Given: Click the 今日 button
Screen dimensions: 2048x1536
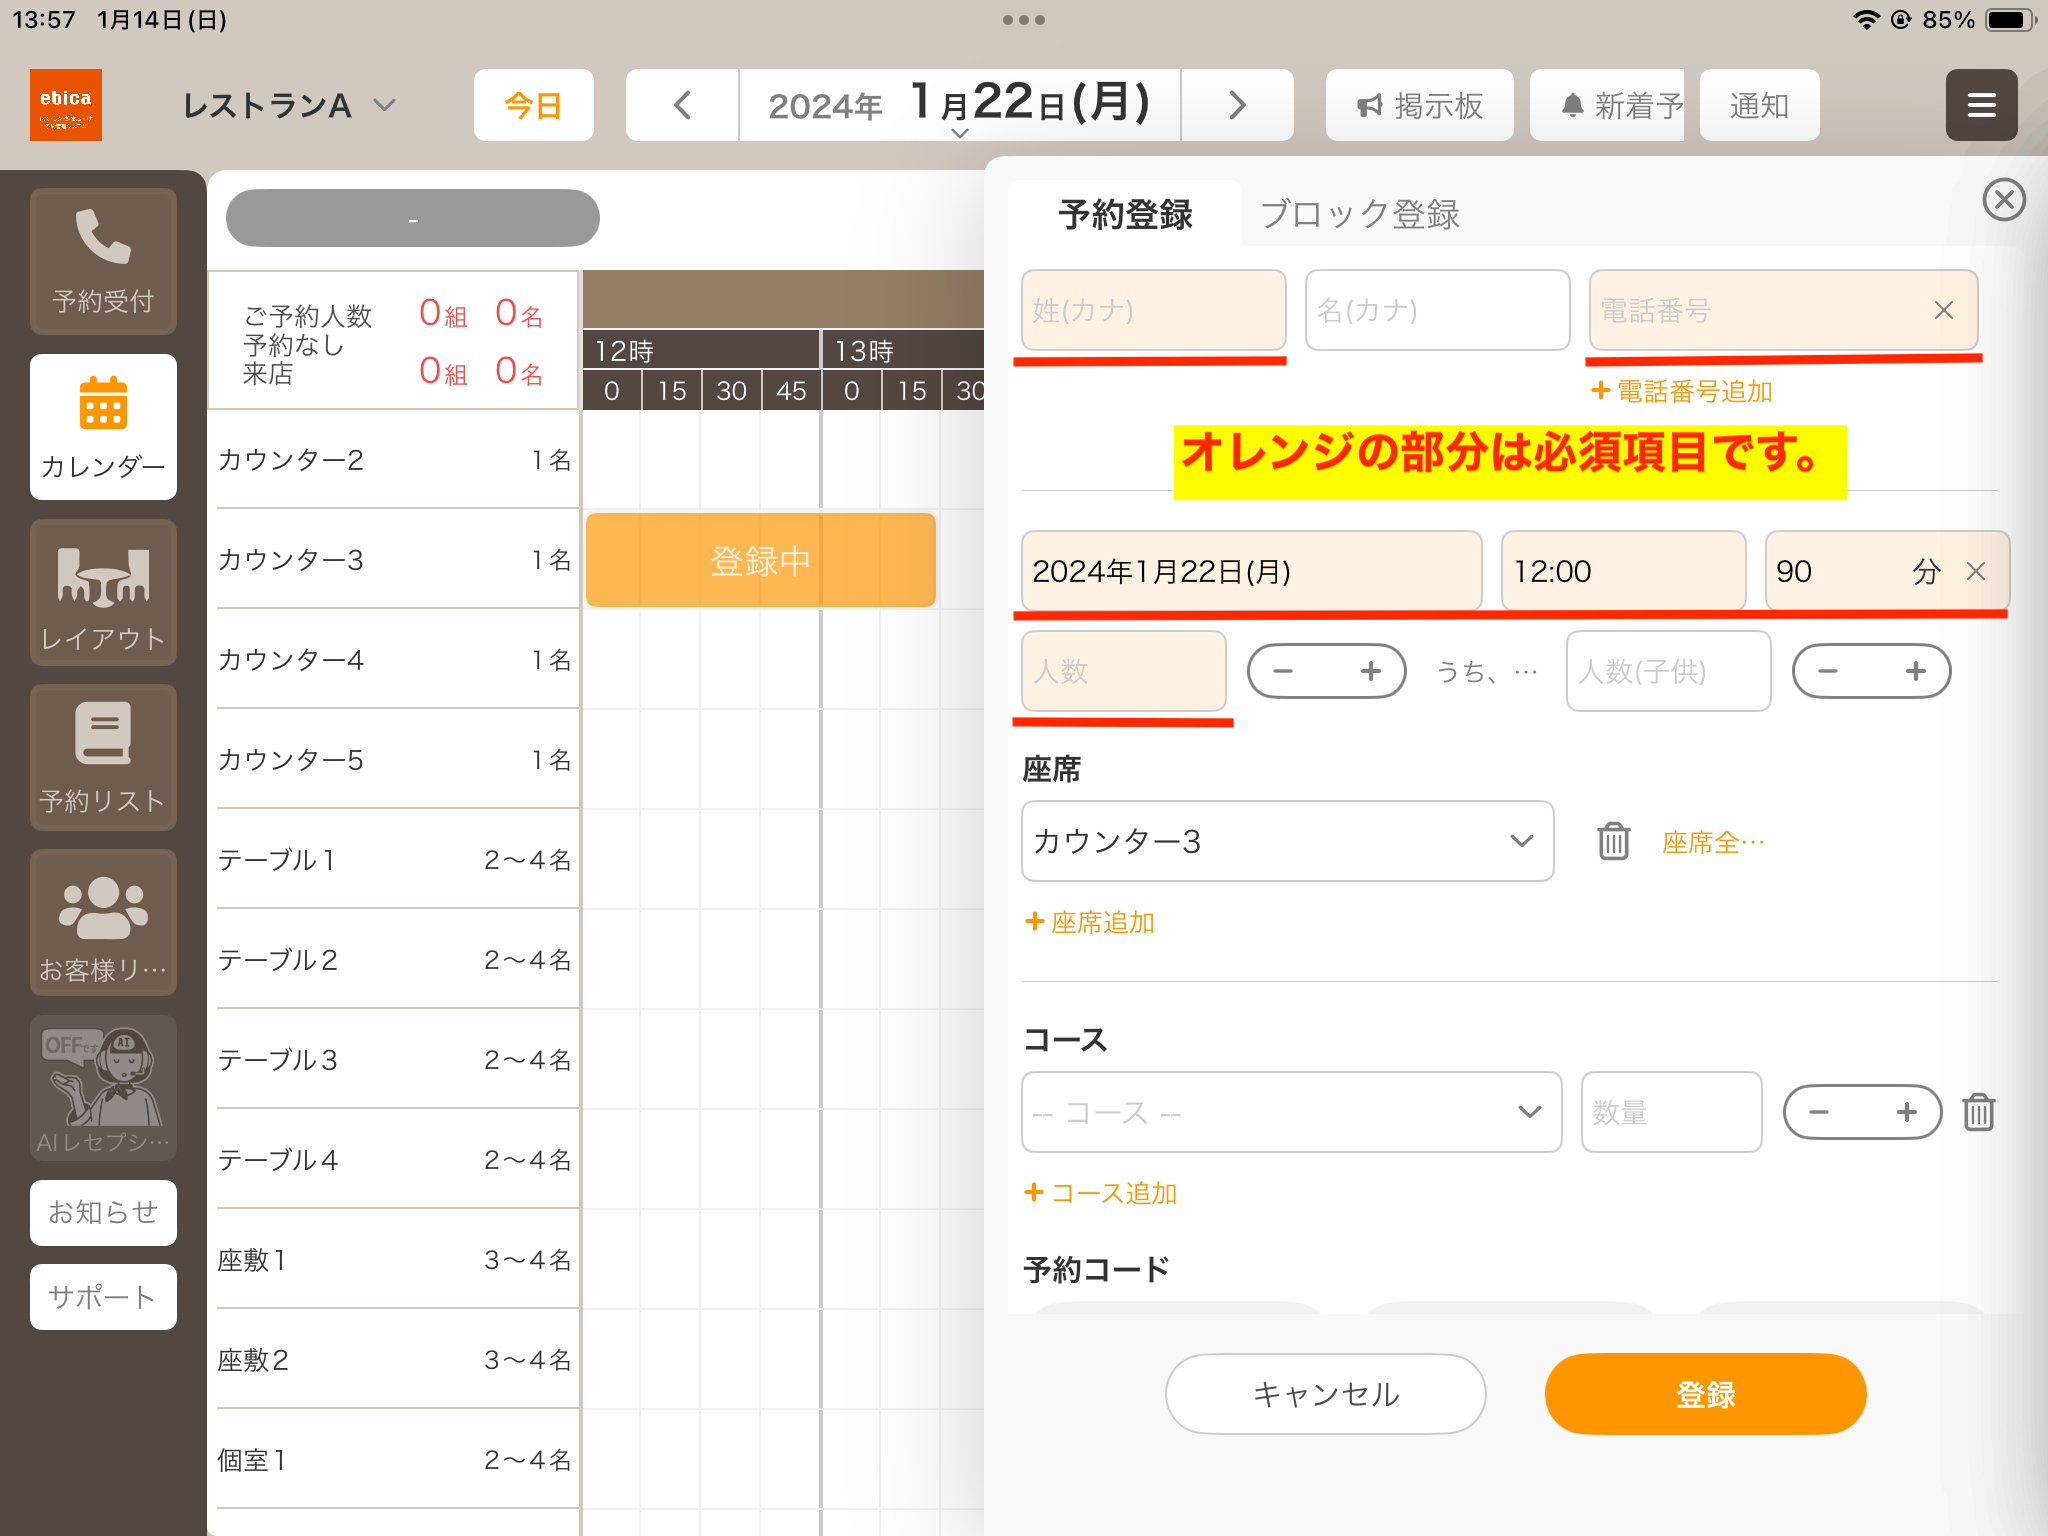Looking at the screenshot, I should (533, 105).
